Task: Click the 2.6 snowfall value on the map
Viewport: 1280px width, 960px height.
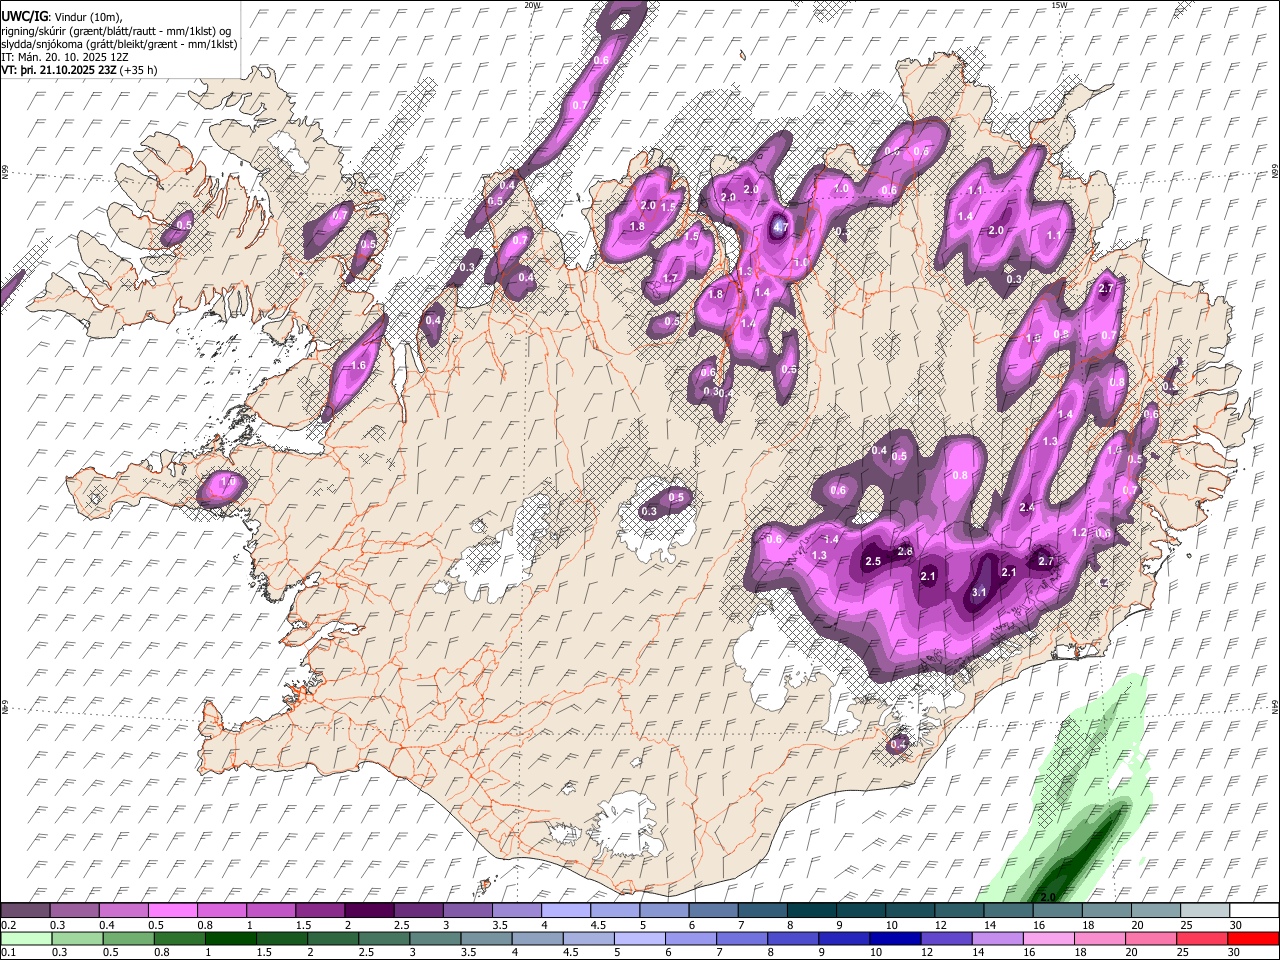Action: pyautogui.click(x=905, y=552)
